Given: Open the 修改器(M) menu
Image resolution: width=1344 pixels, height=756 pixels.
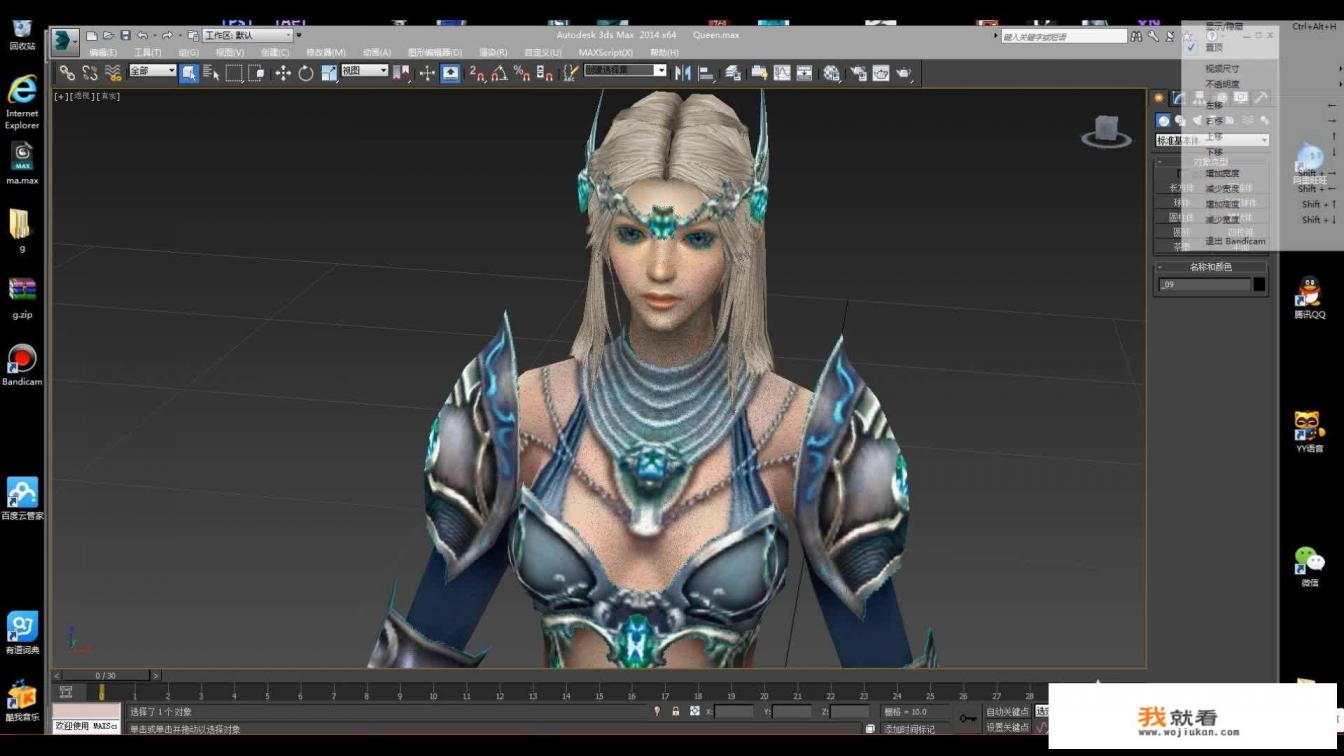Looking at the screenshot, I should click(x=326, y=53).
